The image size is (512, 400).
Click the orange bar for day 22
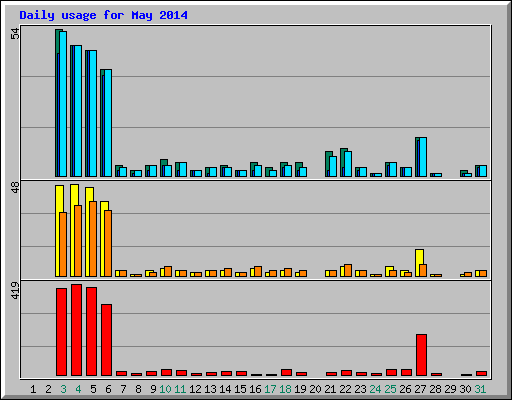348,271
